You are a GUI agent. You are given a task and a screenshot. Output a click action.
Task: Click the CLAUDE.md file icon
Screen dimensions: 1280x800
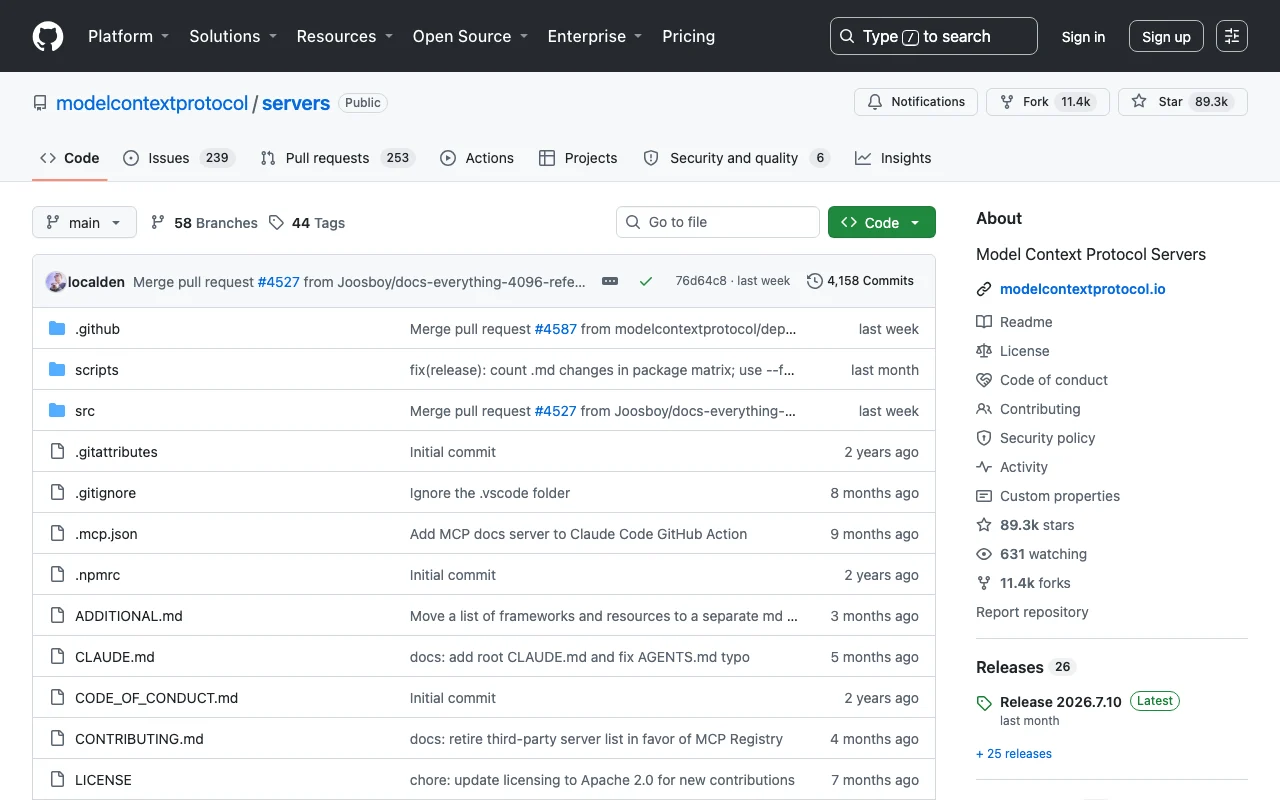pyautogui.click(x=57, y=657)
